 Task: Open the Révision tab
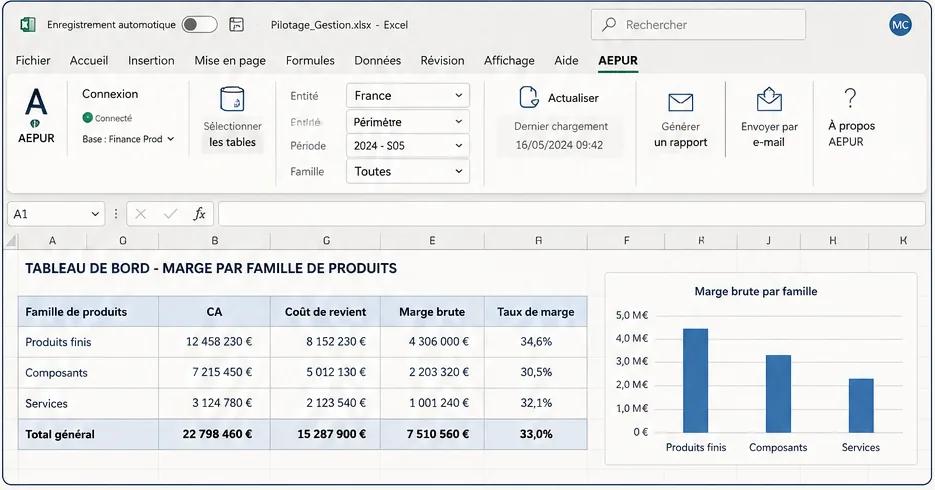(x=442, y=60)
